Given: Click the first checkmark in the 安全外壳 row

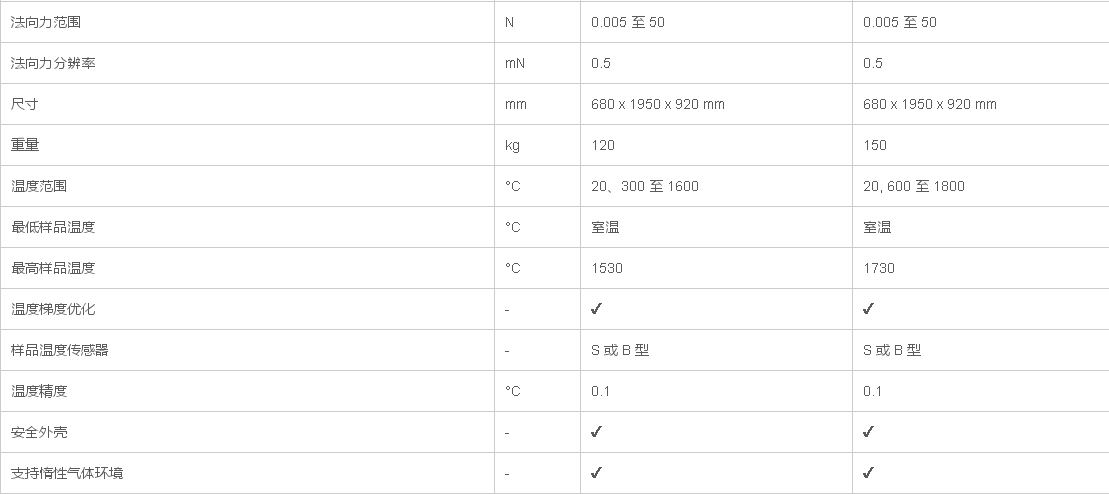Looking at the screenshot, I should (x=596, y=432).
